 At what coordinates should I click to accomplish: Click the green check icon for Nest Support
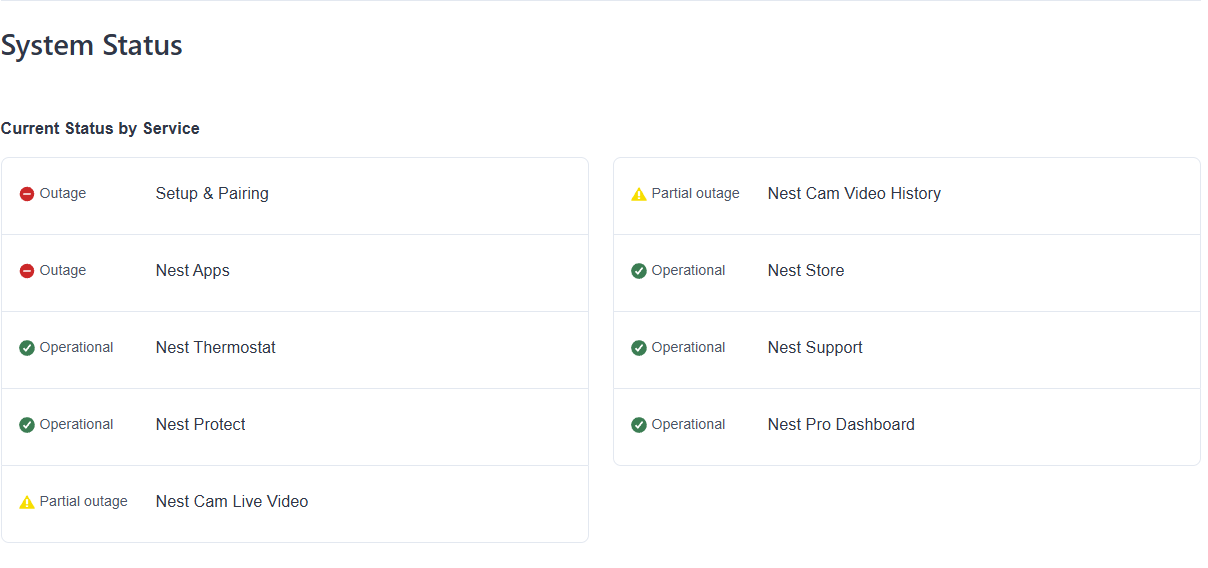tap(639, 348)
